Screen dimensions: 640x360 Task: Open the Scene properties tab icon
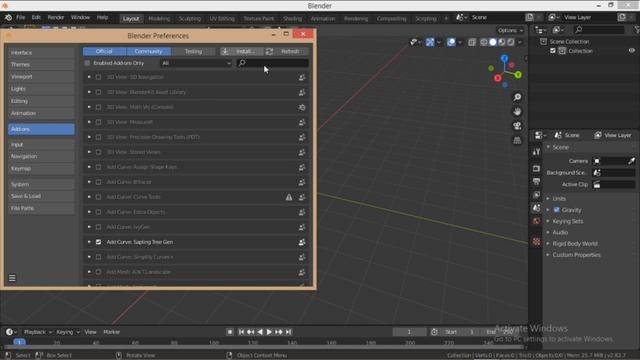tap(536, 208)
